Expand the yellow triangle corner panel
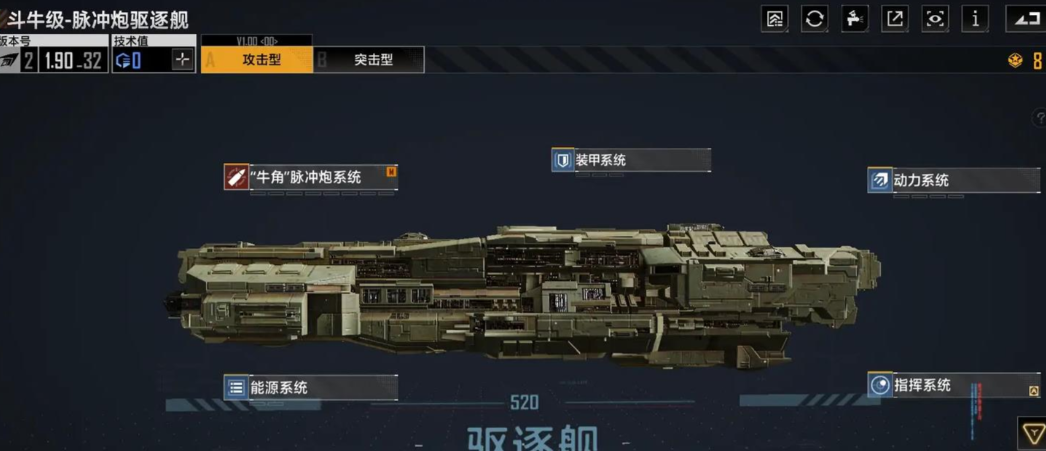Screen dimensions: 1046x451 tap(1032, 432)
